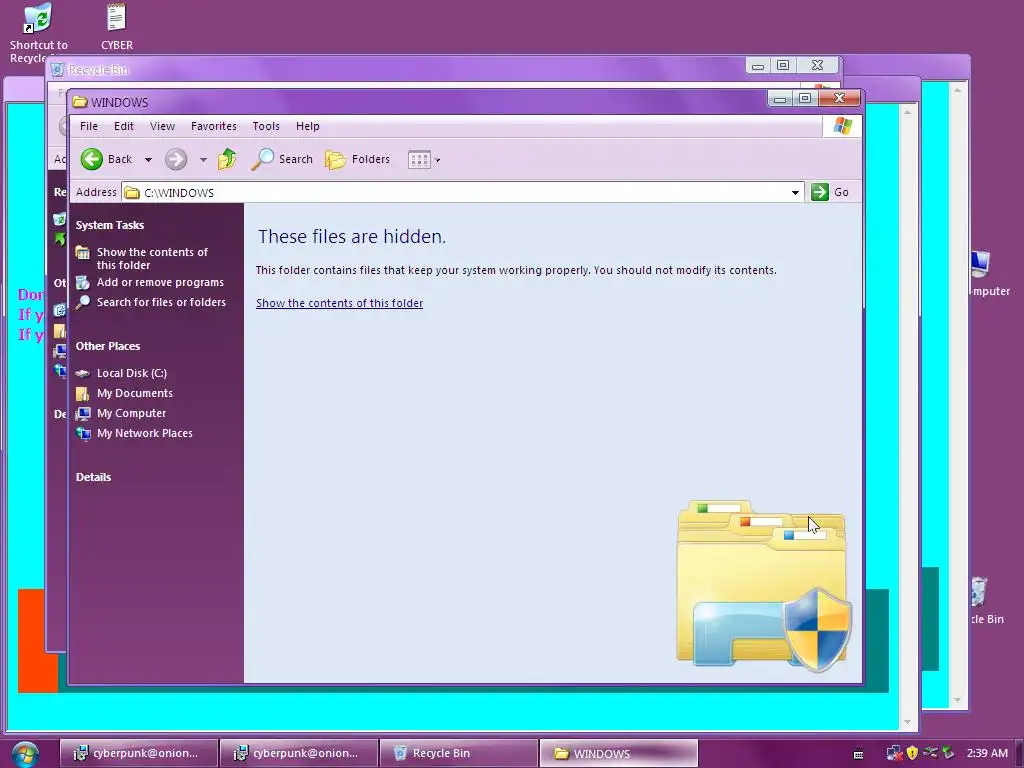The height and width of the screenshot is (768, 1024).
Task: Go back using the green Back arrow
Action: click(91, 159)
